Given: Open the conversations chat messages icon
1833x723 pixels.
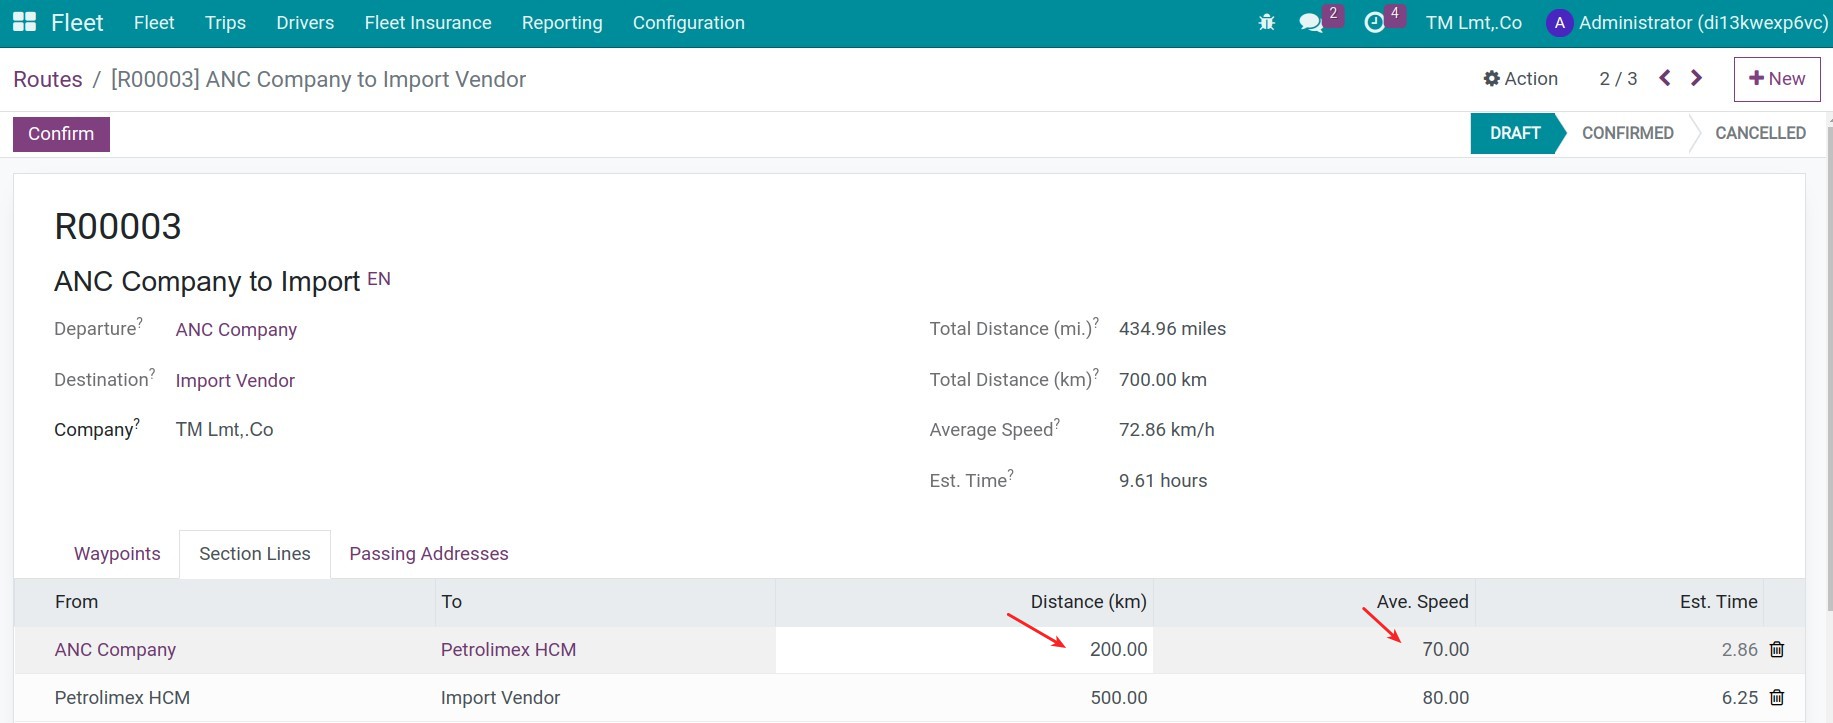Looking at the screenshot, I should point(1310,22).
